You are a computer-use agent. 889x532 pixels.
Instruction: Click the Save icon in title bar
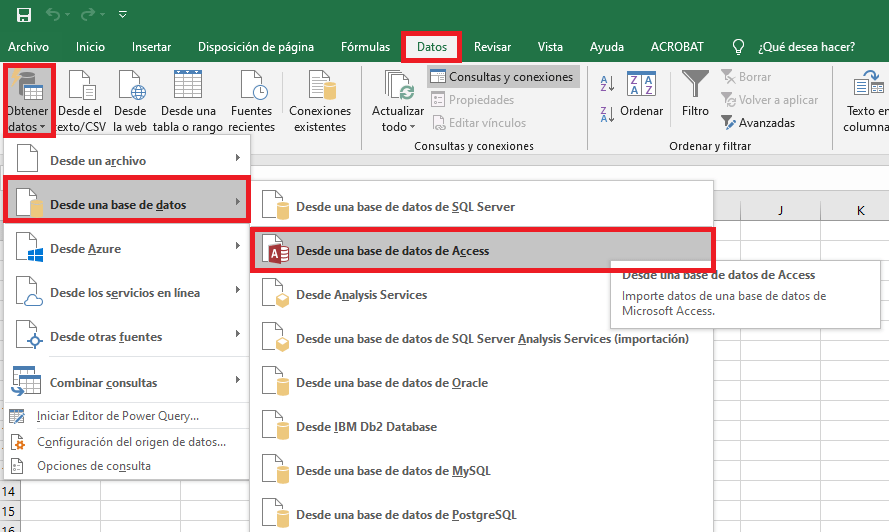pyautogui.click(x=24, y=15)
